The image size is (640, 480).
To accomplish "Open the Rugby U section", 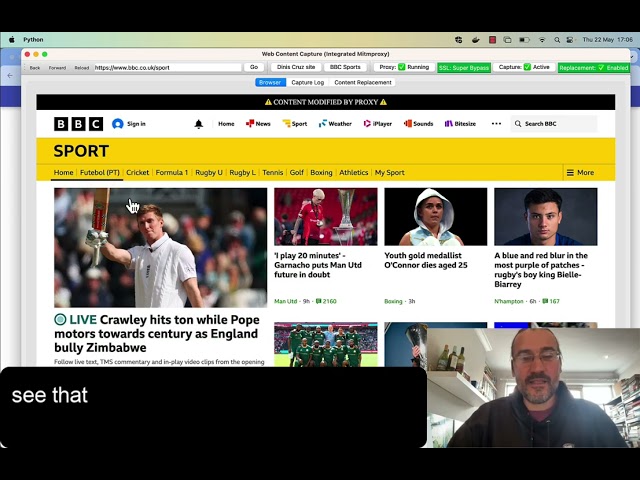I will [x=209, y=173].
